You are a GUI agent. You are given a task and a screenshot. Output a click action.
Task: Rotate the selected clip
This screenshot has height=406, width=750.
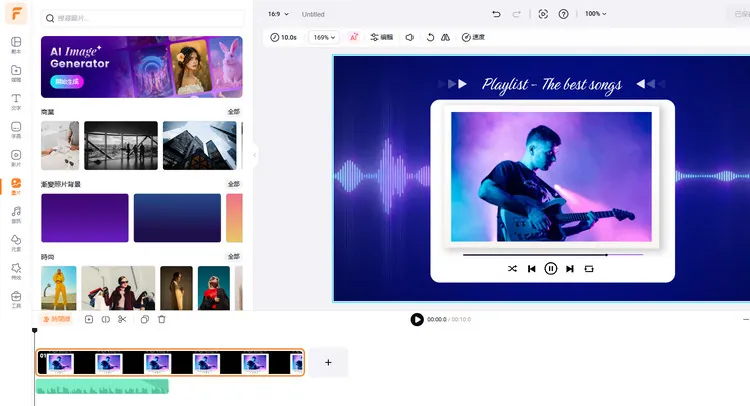click(x=430, y=37)
